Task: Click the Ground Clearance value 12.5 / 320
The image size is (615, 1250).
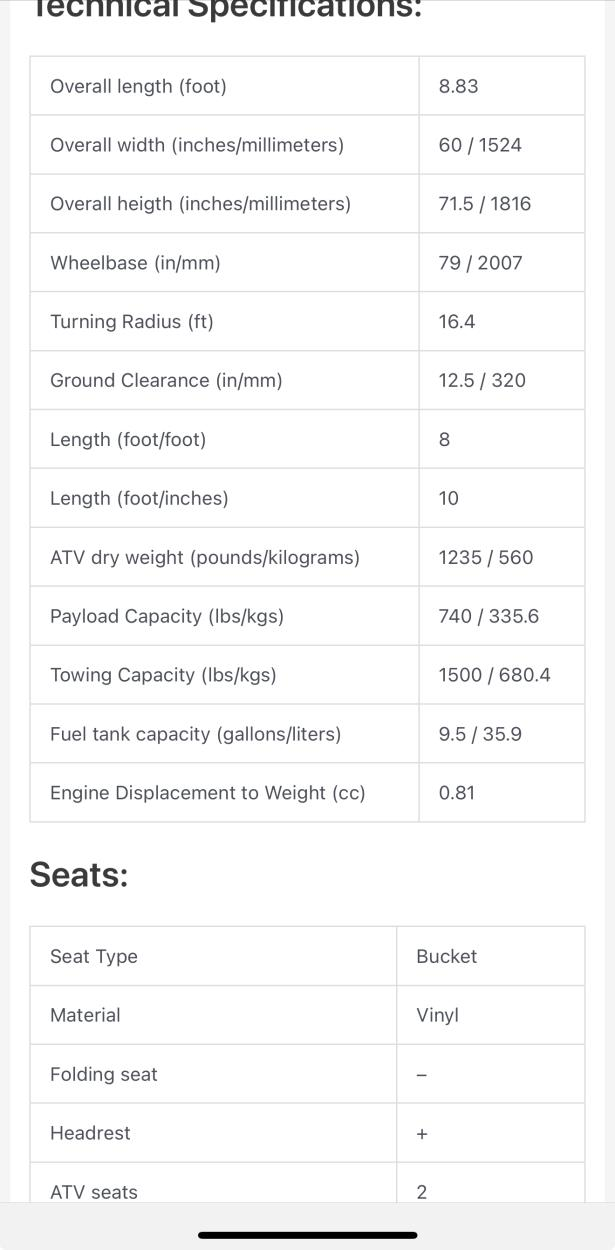Action: click(x=481, y=381)
